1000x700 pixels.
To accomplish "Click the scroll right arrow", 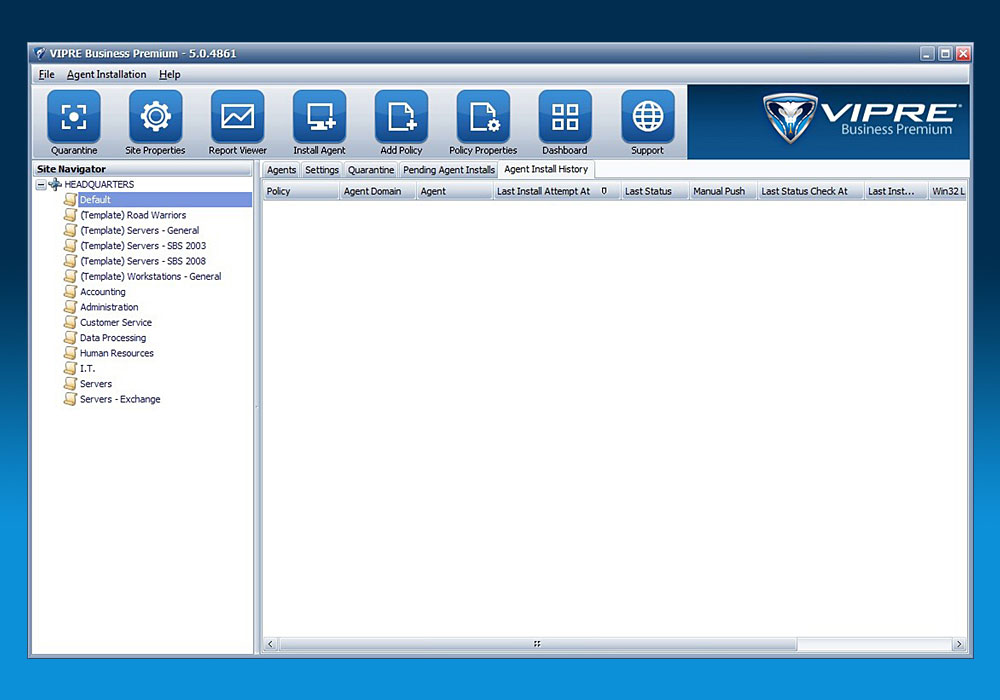I will click(x=959, y=644).
